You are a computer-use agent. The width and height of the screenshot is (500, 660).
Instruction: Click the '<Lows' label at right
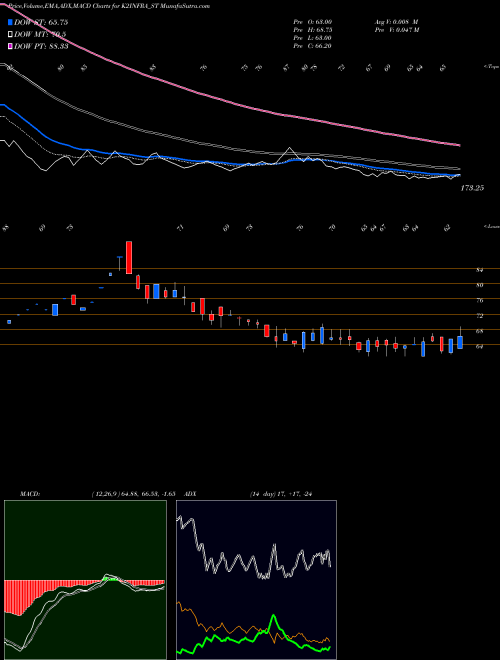(491, 226)
